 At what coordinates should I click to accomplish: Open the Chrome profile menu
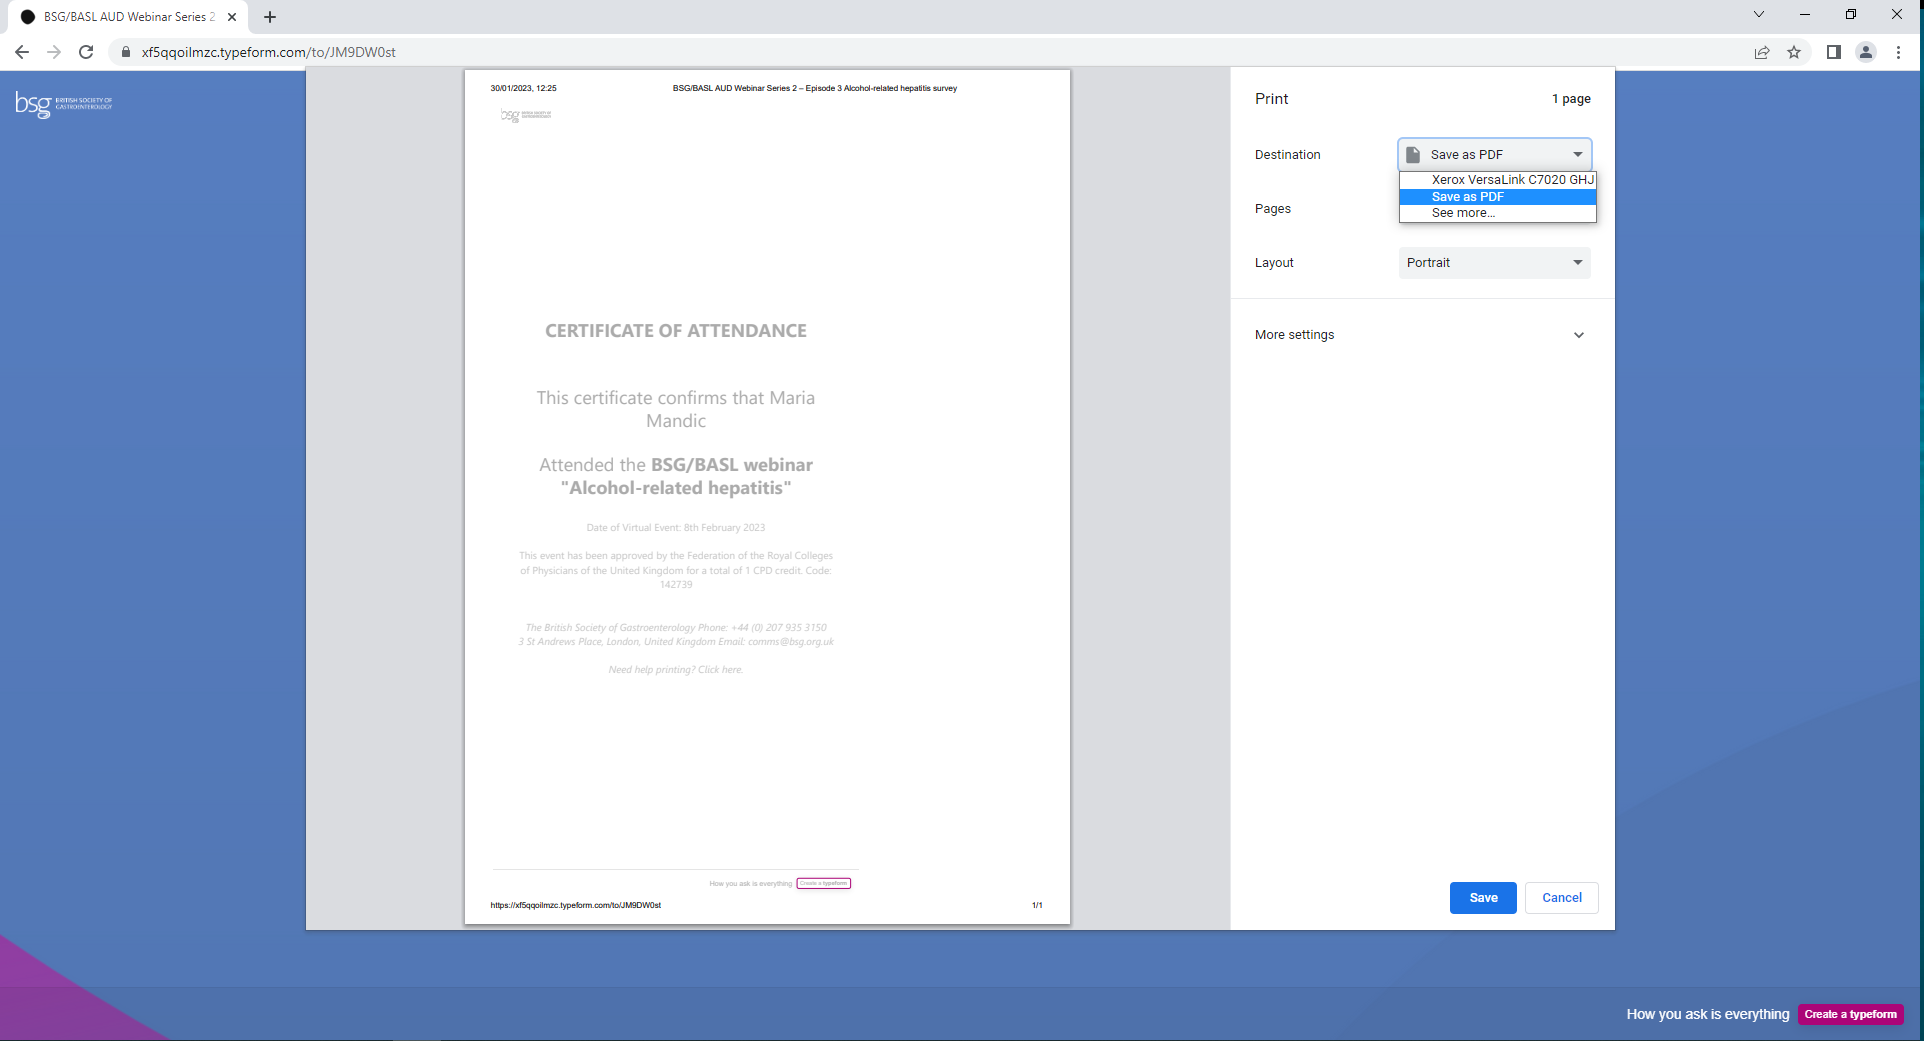tap(1866, 52)
